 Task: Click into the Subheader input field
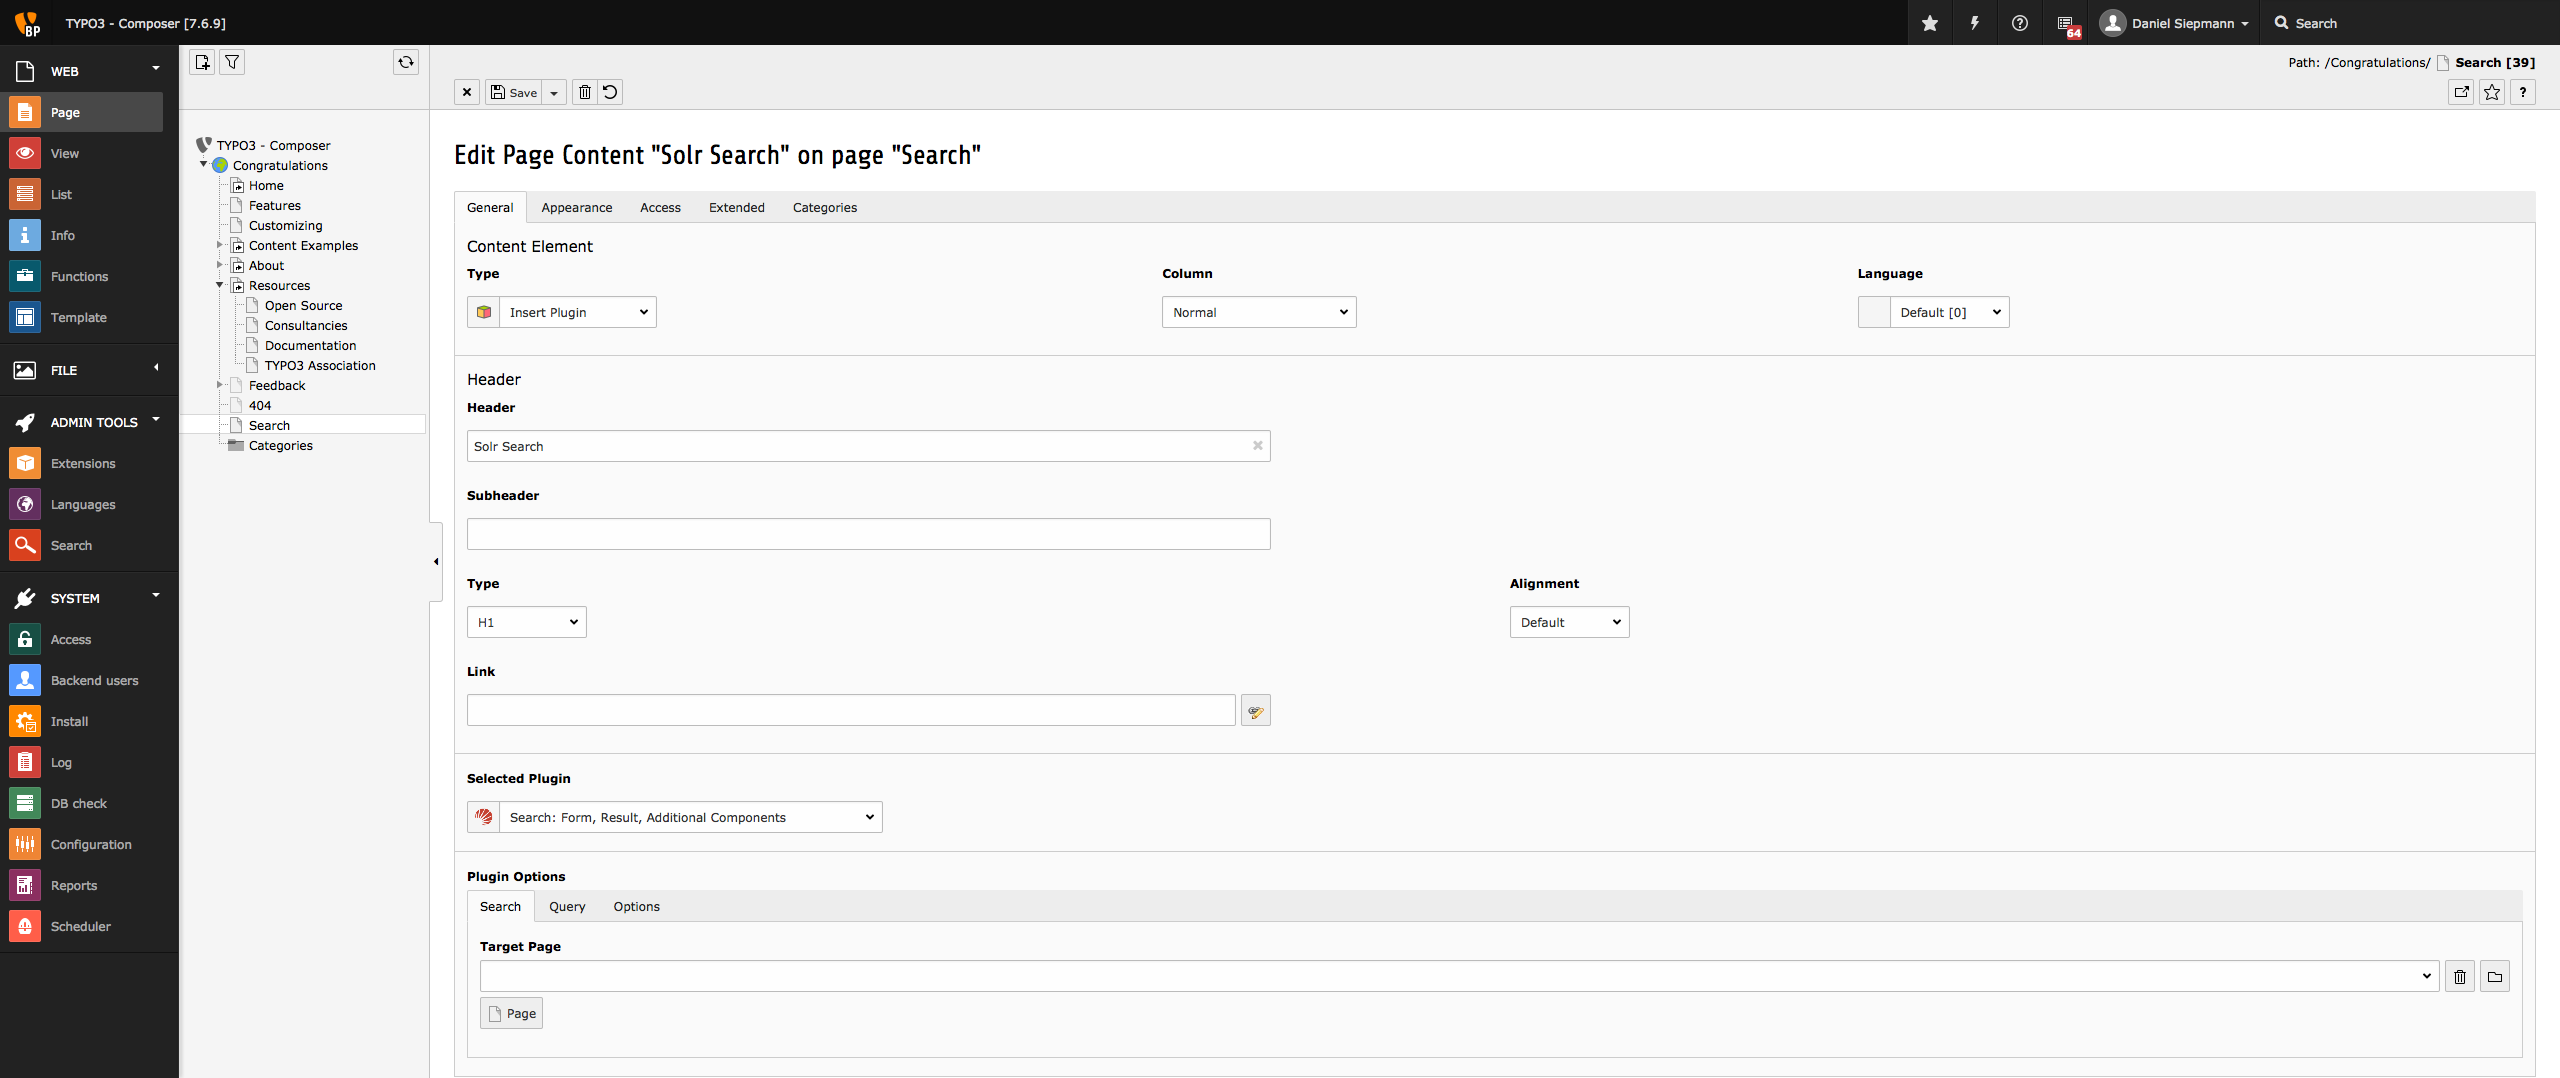point(868,534)
